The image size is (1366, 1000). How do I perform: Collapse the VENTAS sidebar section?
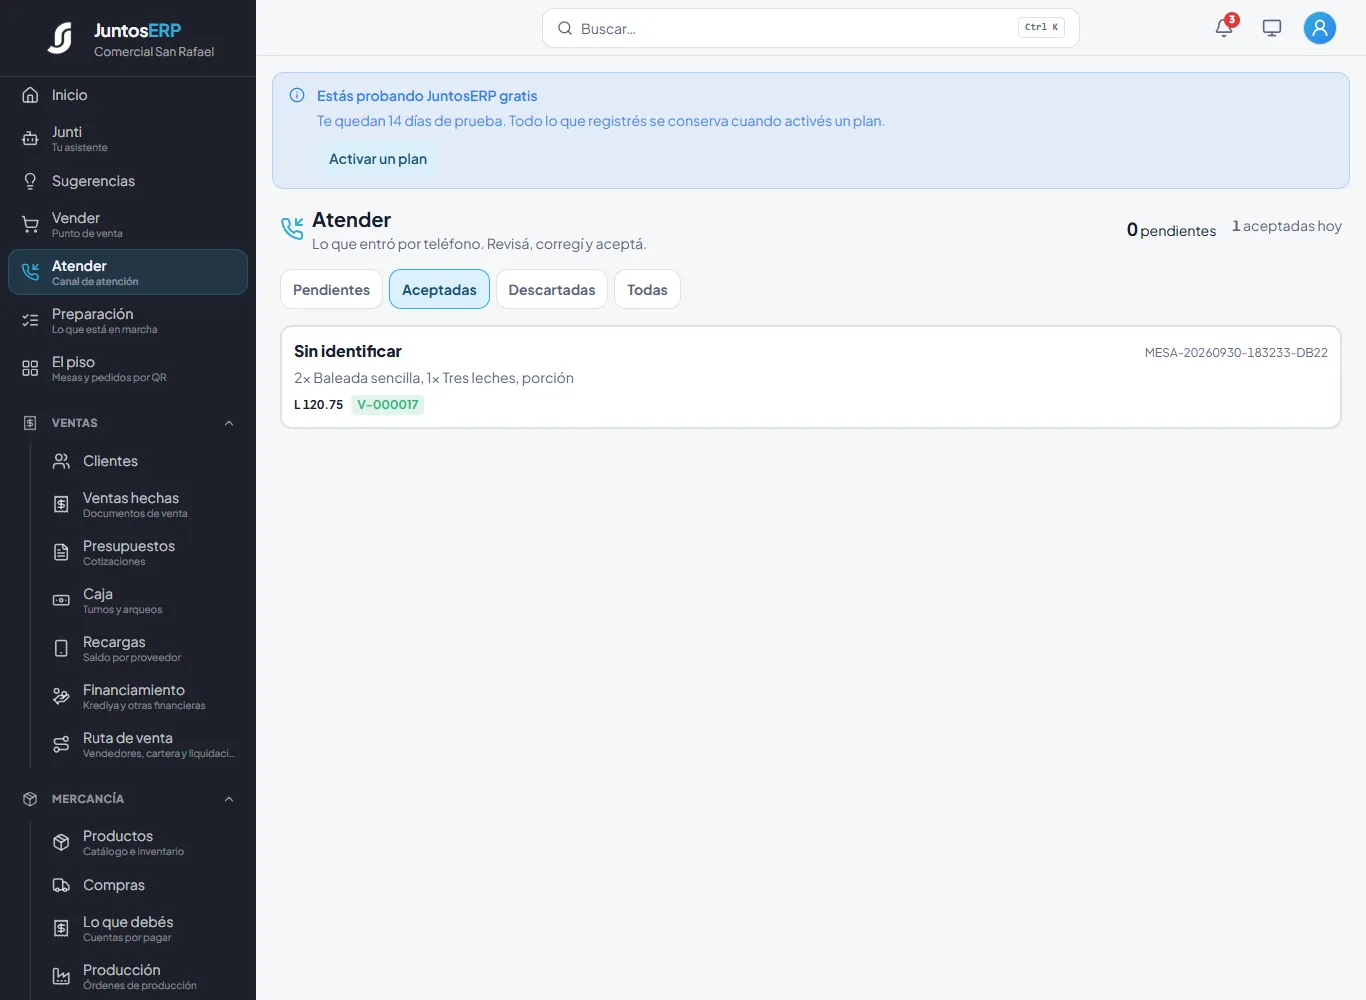pos(229,423)
